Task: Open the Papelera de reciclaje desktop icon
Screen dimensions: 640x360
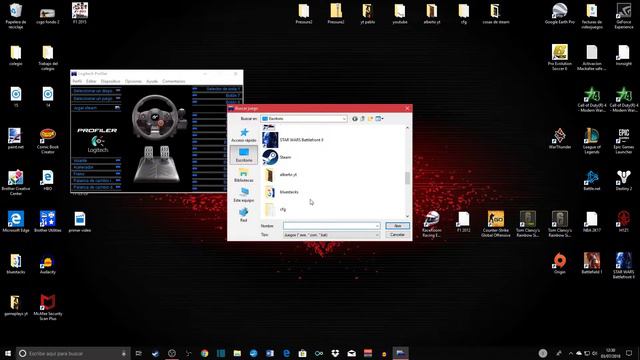Action: click(x=16, y=16)
